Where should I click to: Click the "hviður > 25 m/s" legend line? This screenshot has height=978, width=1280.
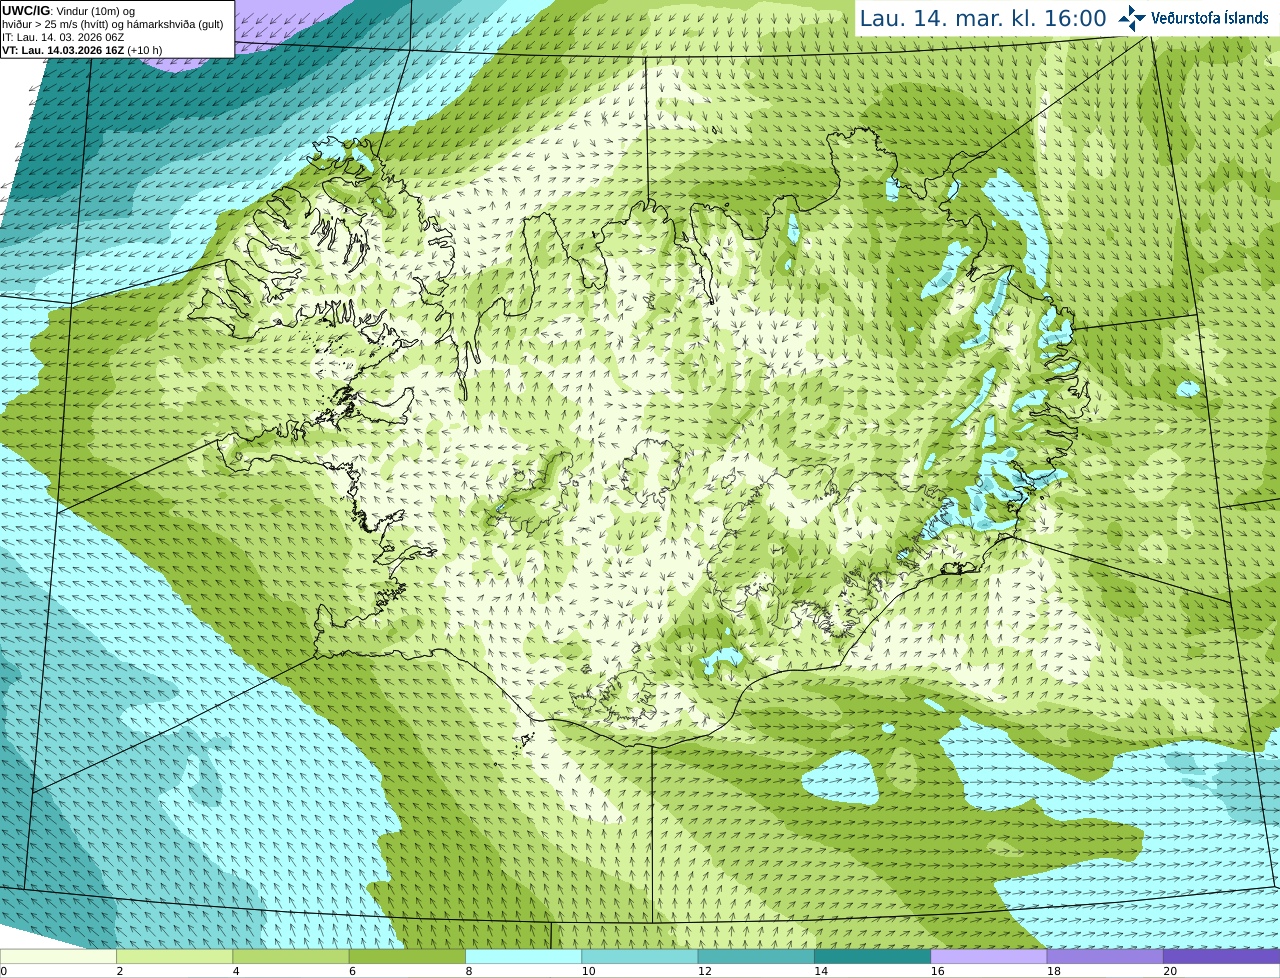[x=113, y=24]
